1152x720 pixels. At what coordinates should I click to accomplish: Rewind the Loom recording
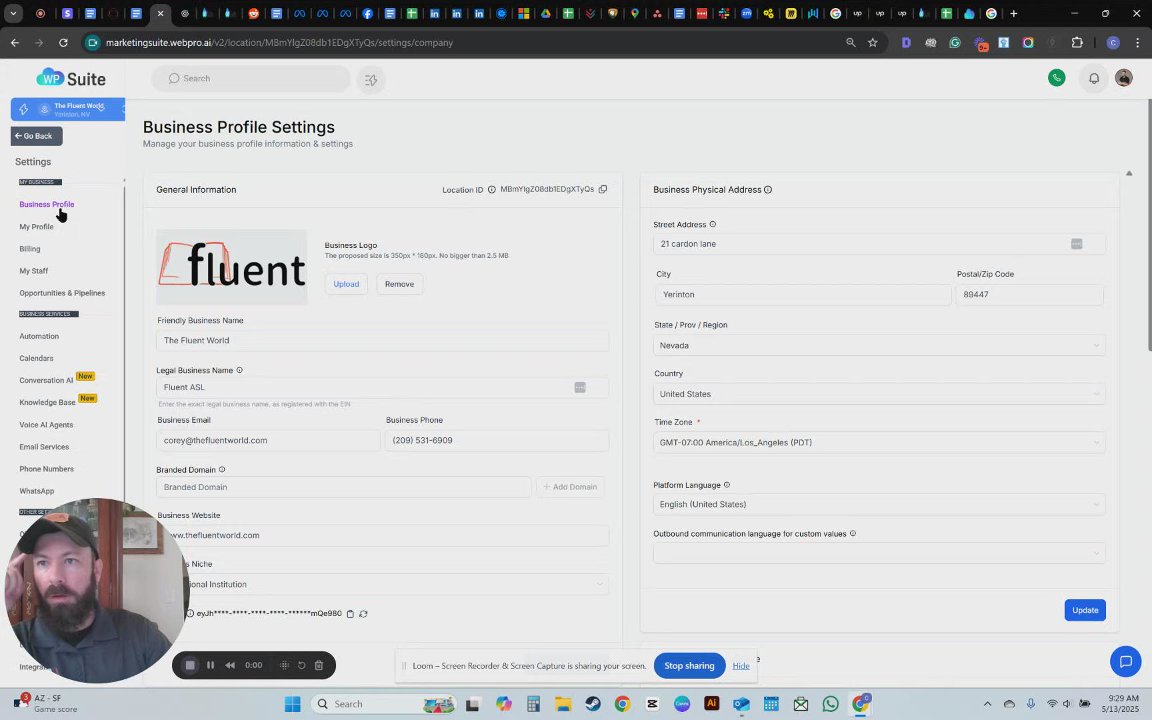(x=230, y=665)
